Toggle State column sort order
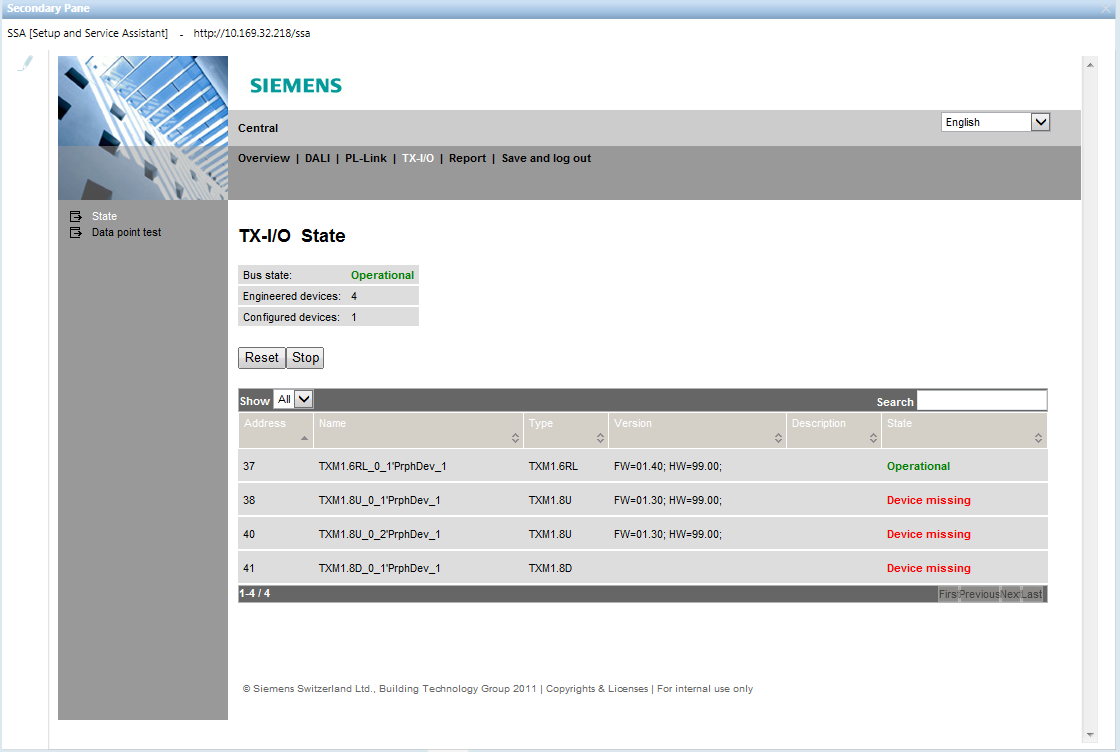Image resolution: width=1120 pixels, height=752 pixels. click(1038, 440)
